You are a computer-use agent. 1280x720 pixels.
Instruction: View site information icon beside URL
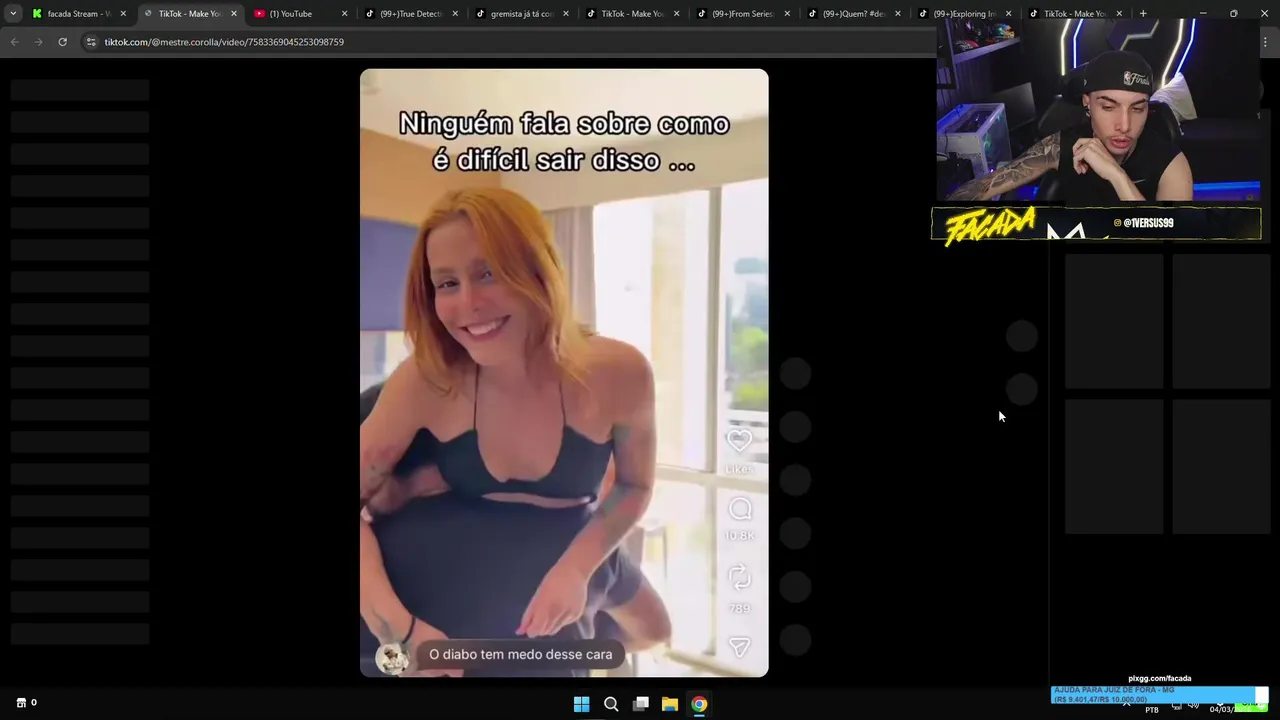point(91,42)
